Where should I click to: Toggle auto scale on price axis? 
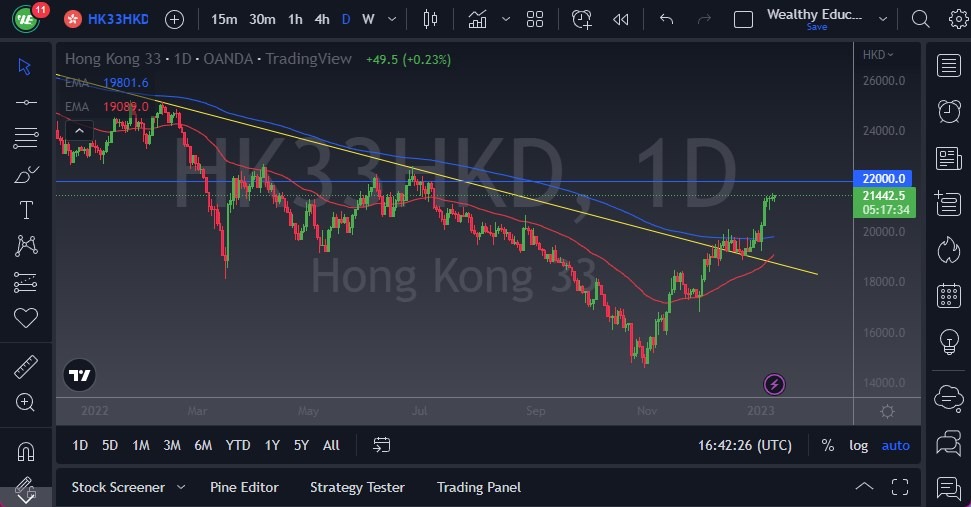point(895,445)
